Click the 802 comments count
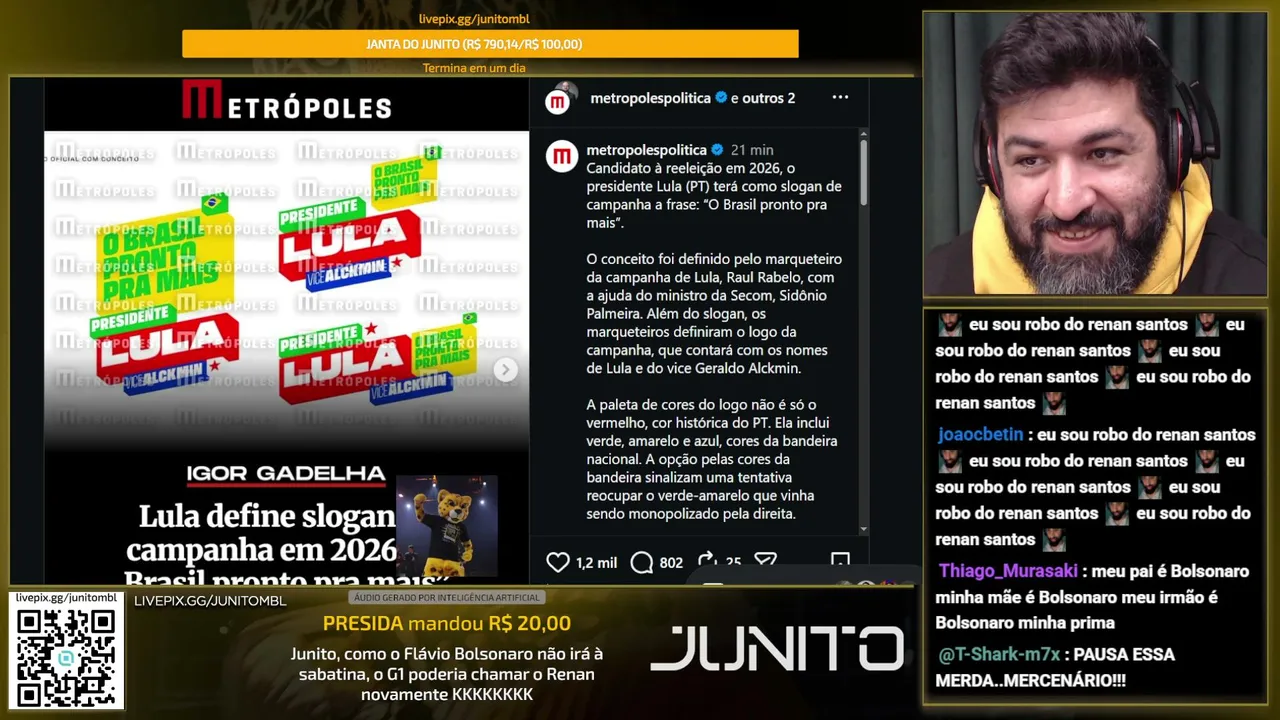 click(671, 563)
